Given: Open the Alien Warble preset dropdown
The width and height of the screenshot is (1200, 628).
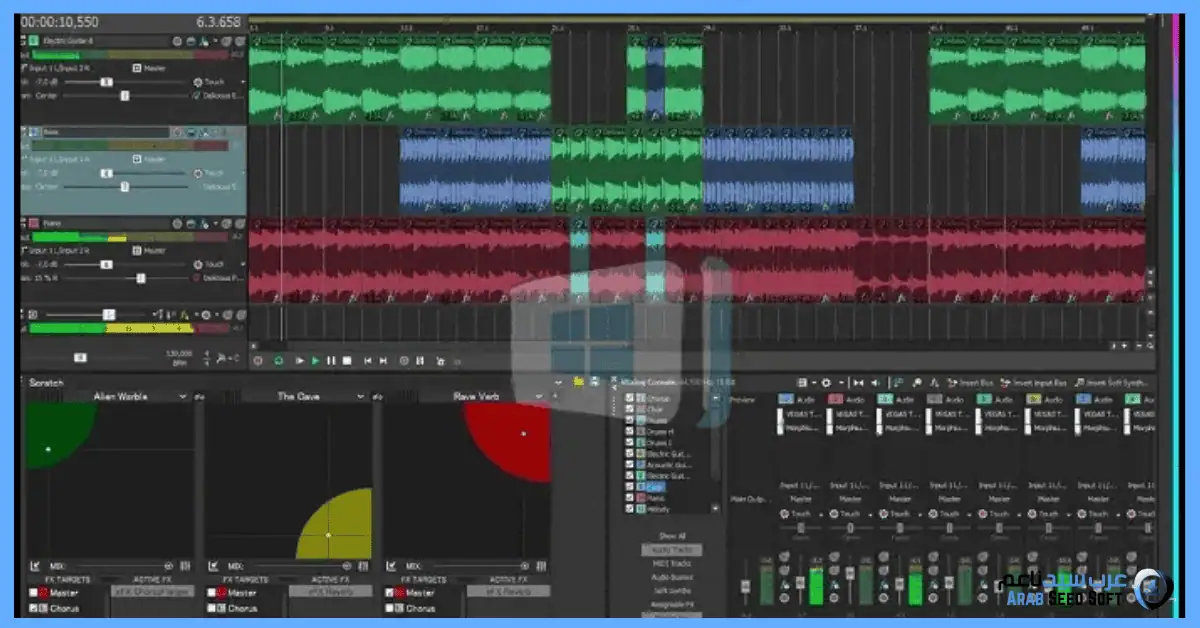Looking at the screenshot, I should pyautogui.click(x=183, y=397).
